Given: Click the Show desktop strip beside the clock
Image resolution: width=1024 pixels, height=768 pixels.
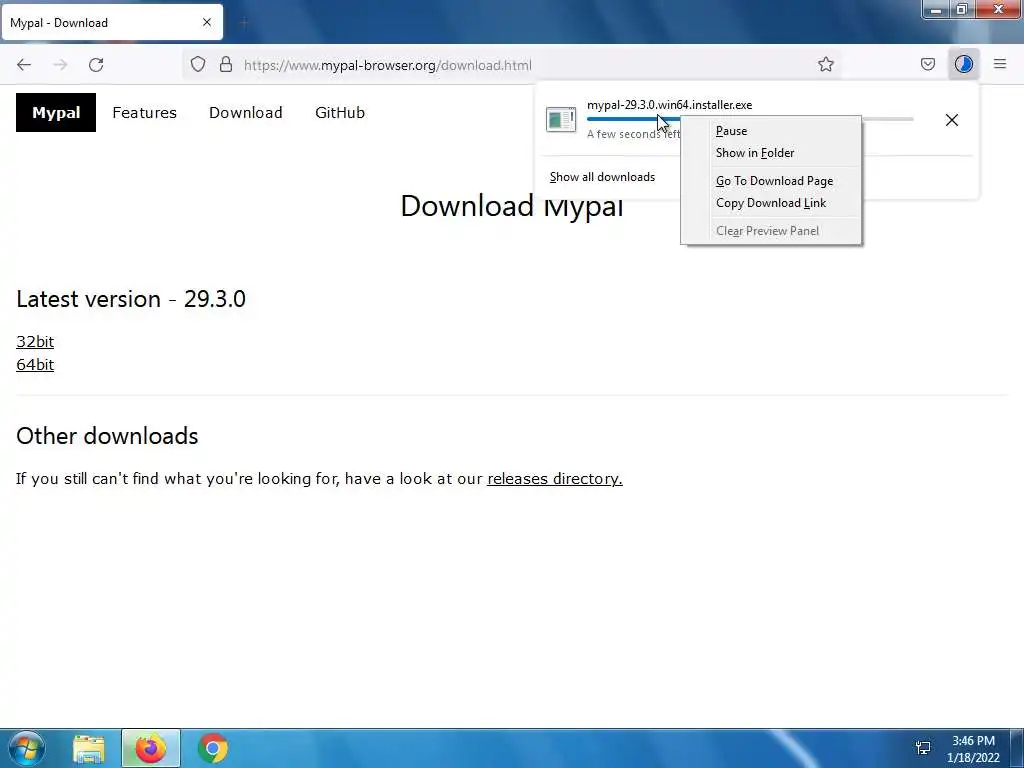Looking at the screenshot, I should [1017, 748].
